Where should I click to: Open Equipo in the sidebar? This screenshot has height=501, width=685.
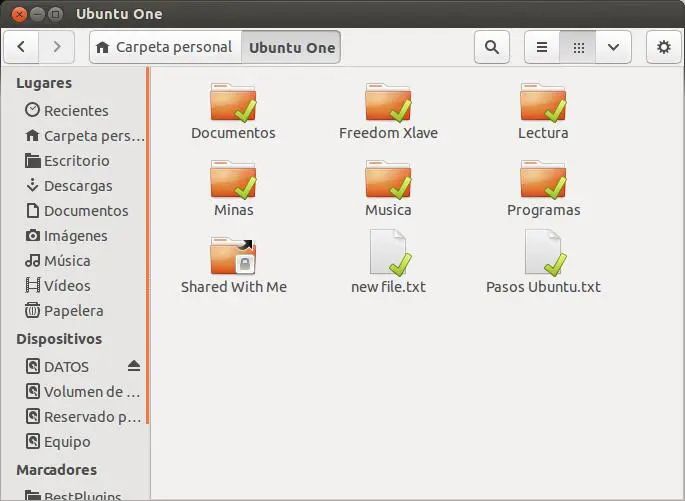74,442
